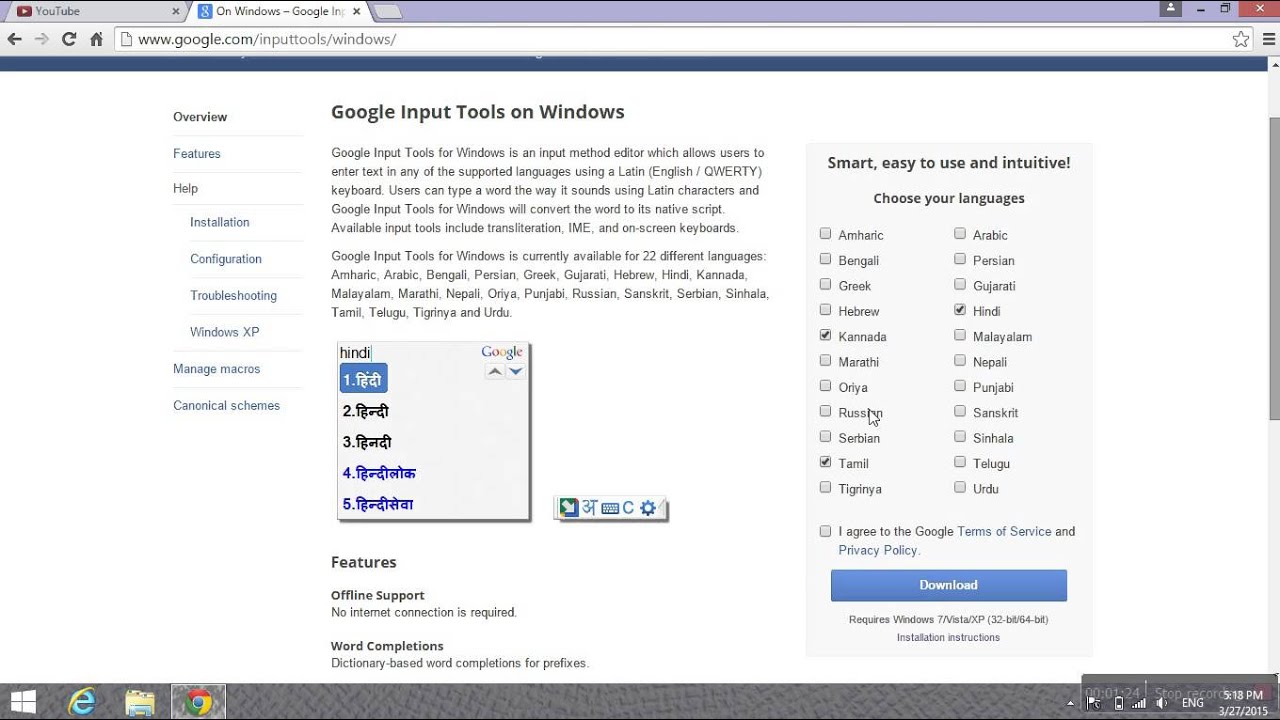Image resolution: width=1280 pixels, height=720 pixels.
Task: Go to the browser Home page
Action: 96,39
